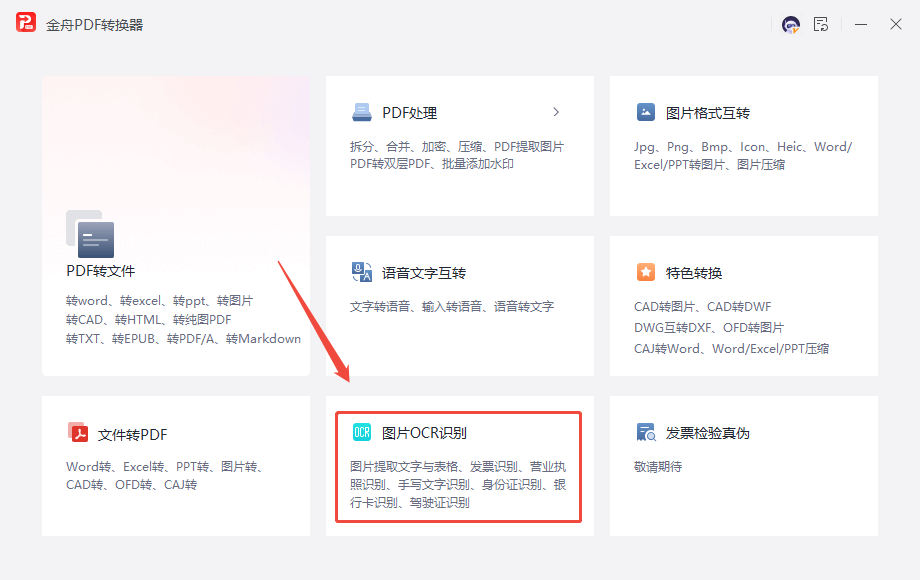Select the 文件转PDF card title
This screenshot has width=920, height=580.
132,435
